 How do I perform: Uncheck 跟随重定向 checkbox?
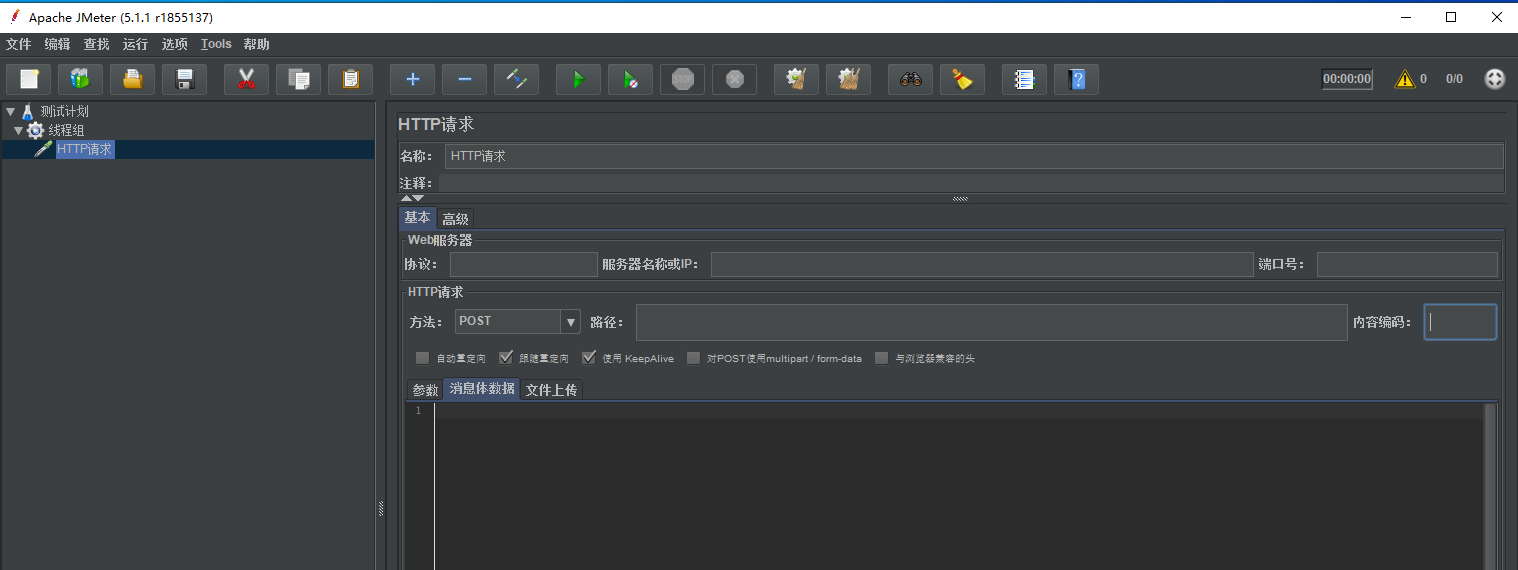tap(505, 358)
